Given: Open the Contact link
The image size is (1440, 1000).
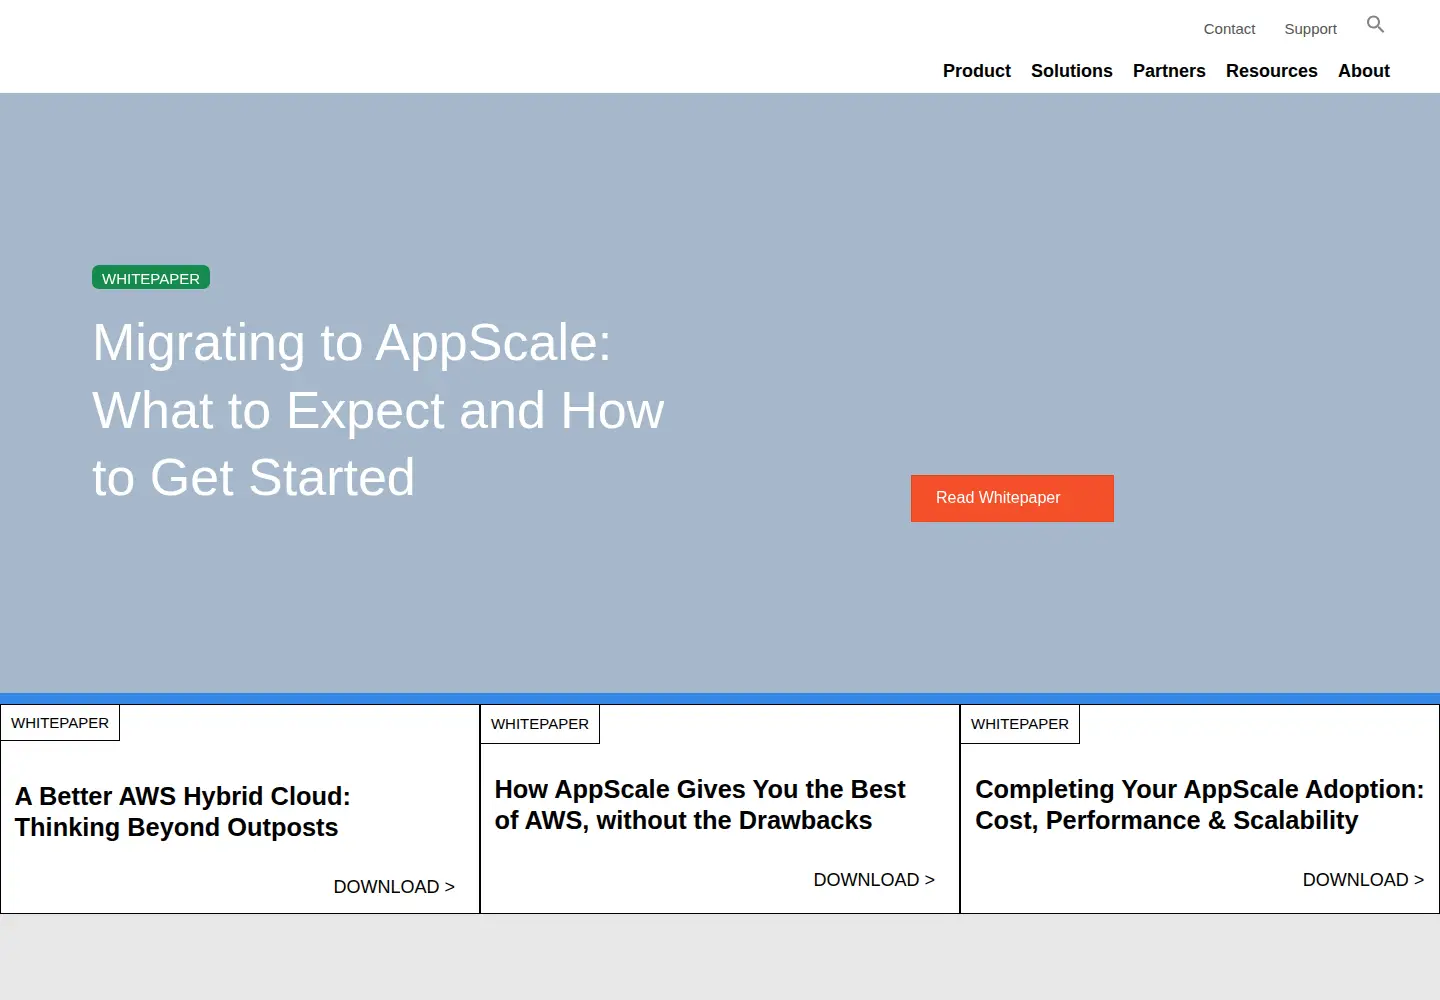Looking at the screenshot, I should 1229,29.
